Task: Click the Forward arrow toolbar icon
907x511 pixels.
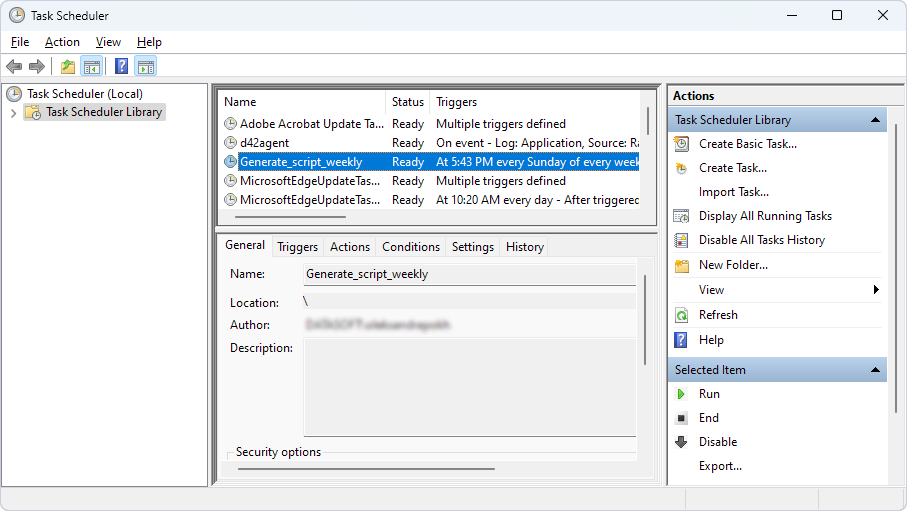Action: [37, 67]
